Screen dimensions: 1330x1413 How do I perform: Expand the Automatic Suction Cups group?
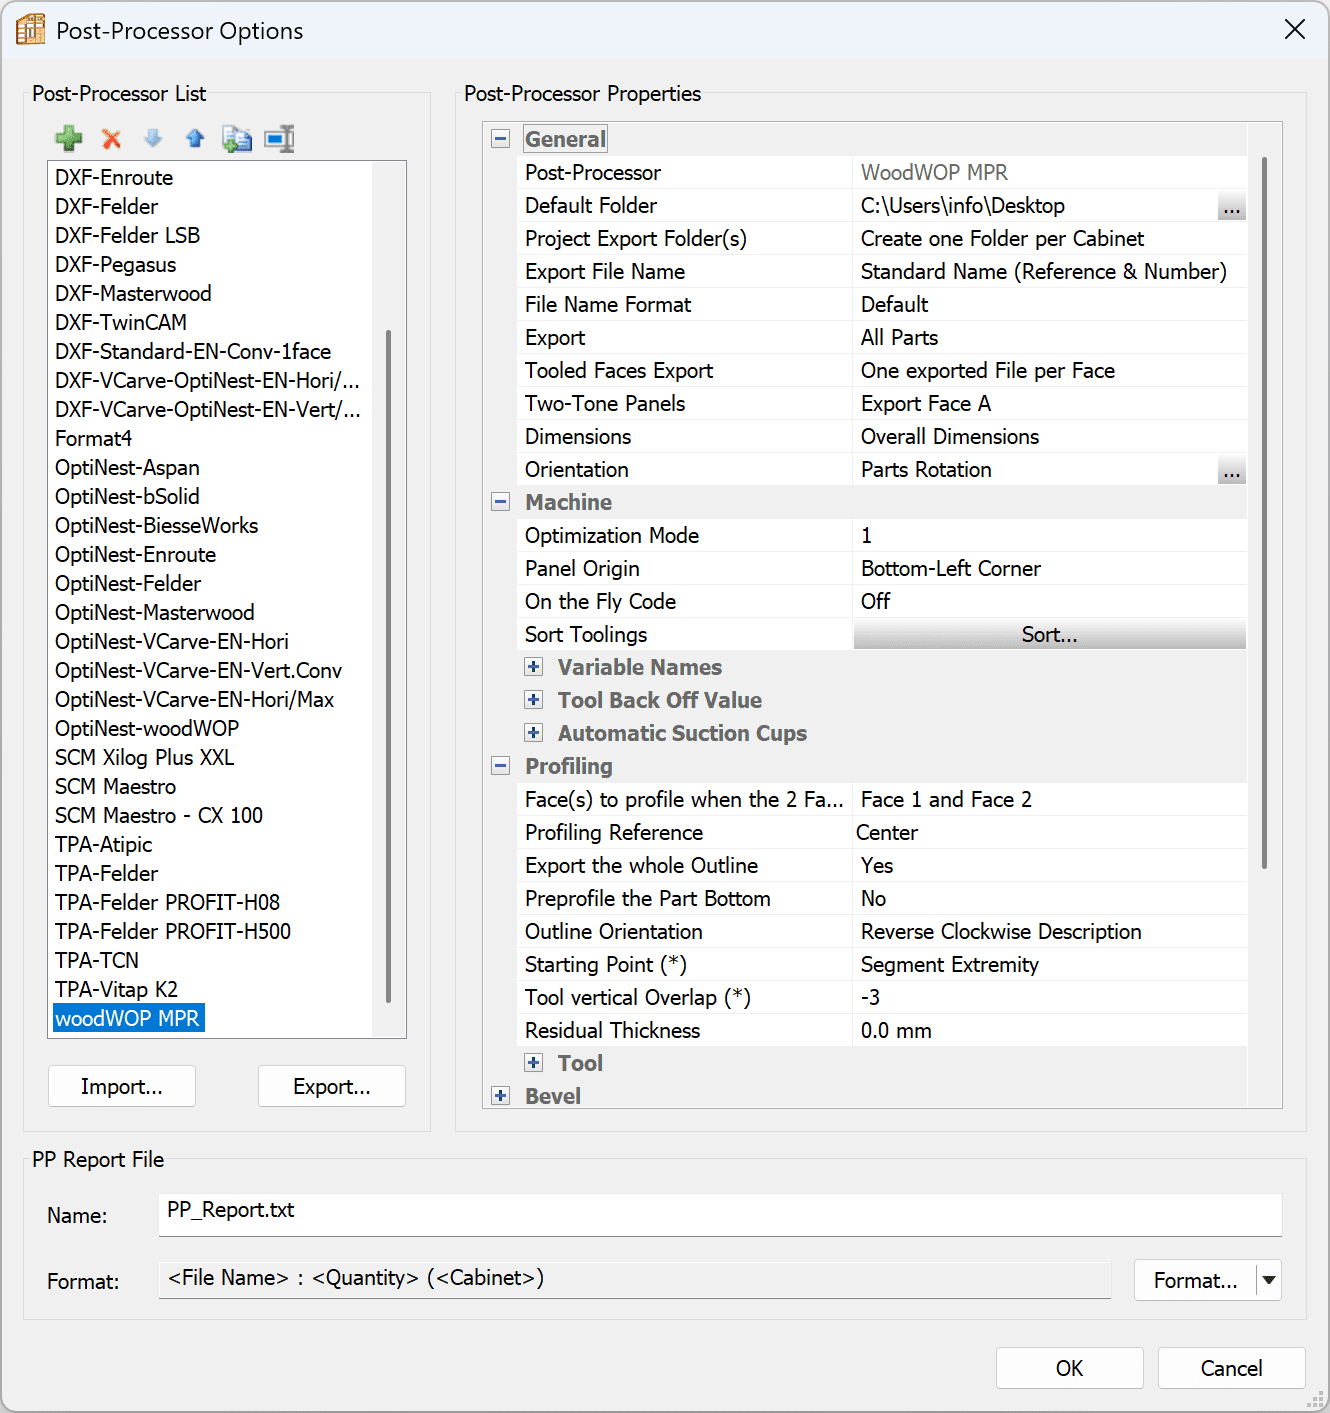coord(534,733)
